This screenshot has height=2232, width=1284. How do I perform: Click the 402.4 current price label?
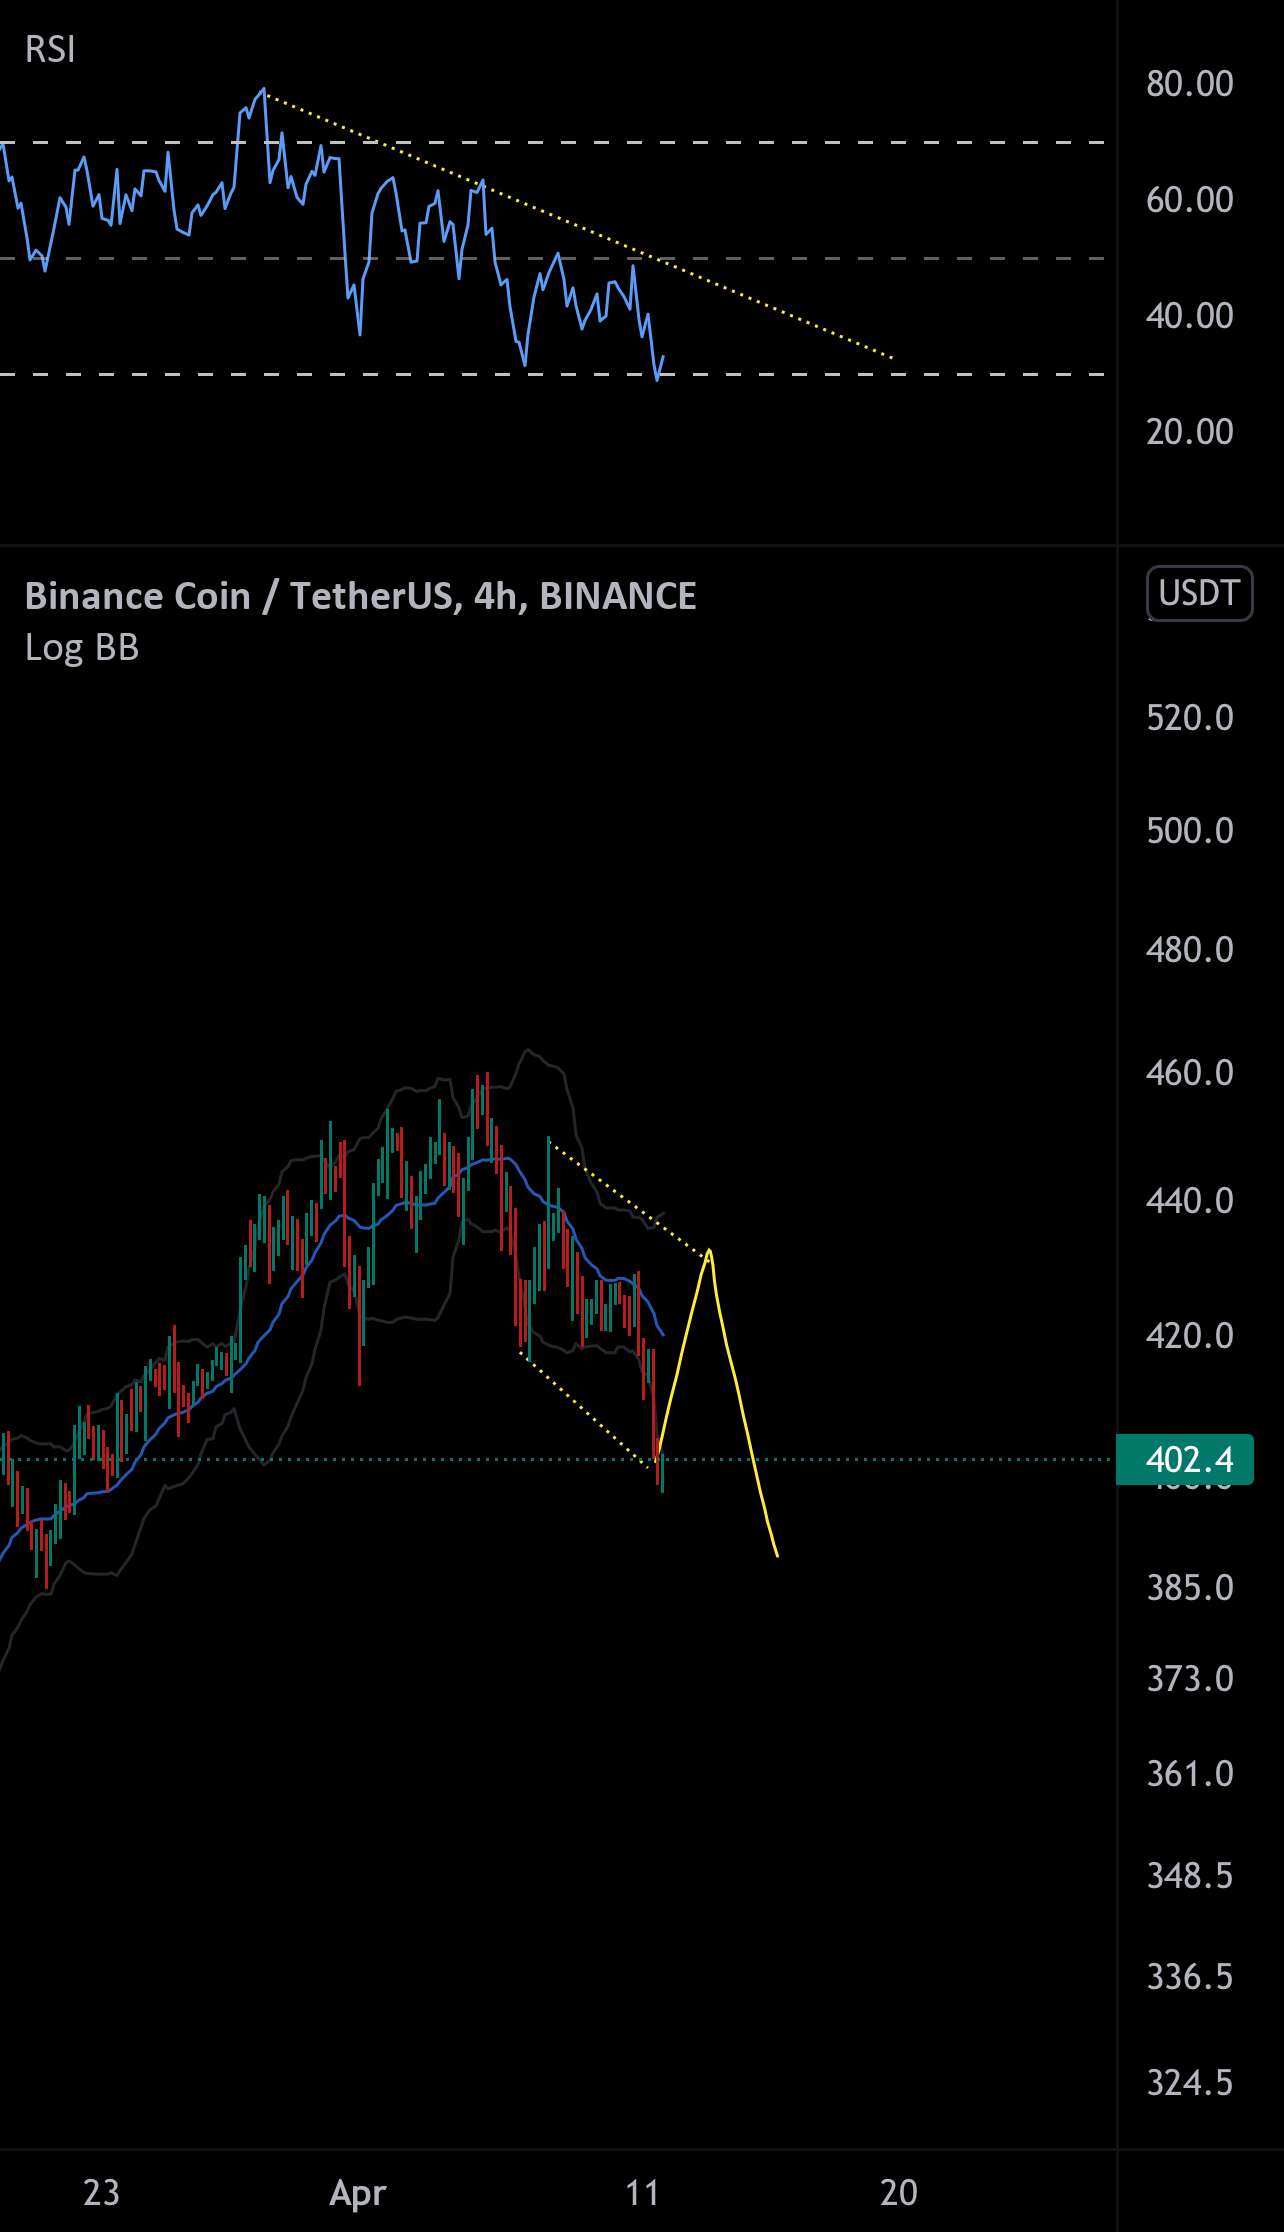click(x=1185, y=1459)
